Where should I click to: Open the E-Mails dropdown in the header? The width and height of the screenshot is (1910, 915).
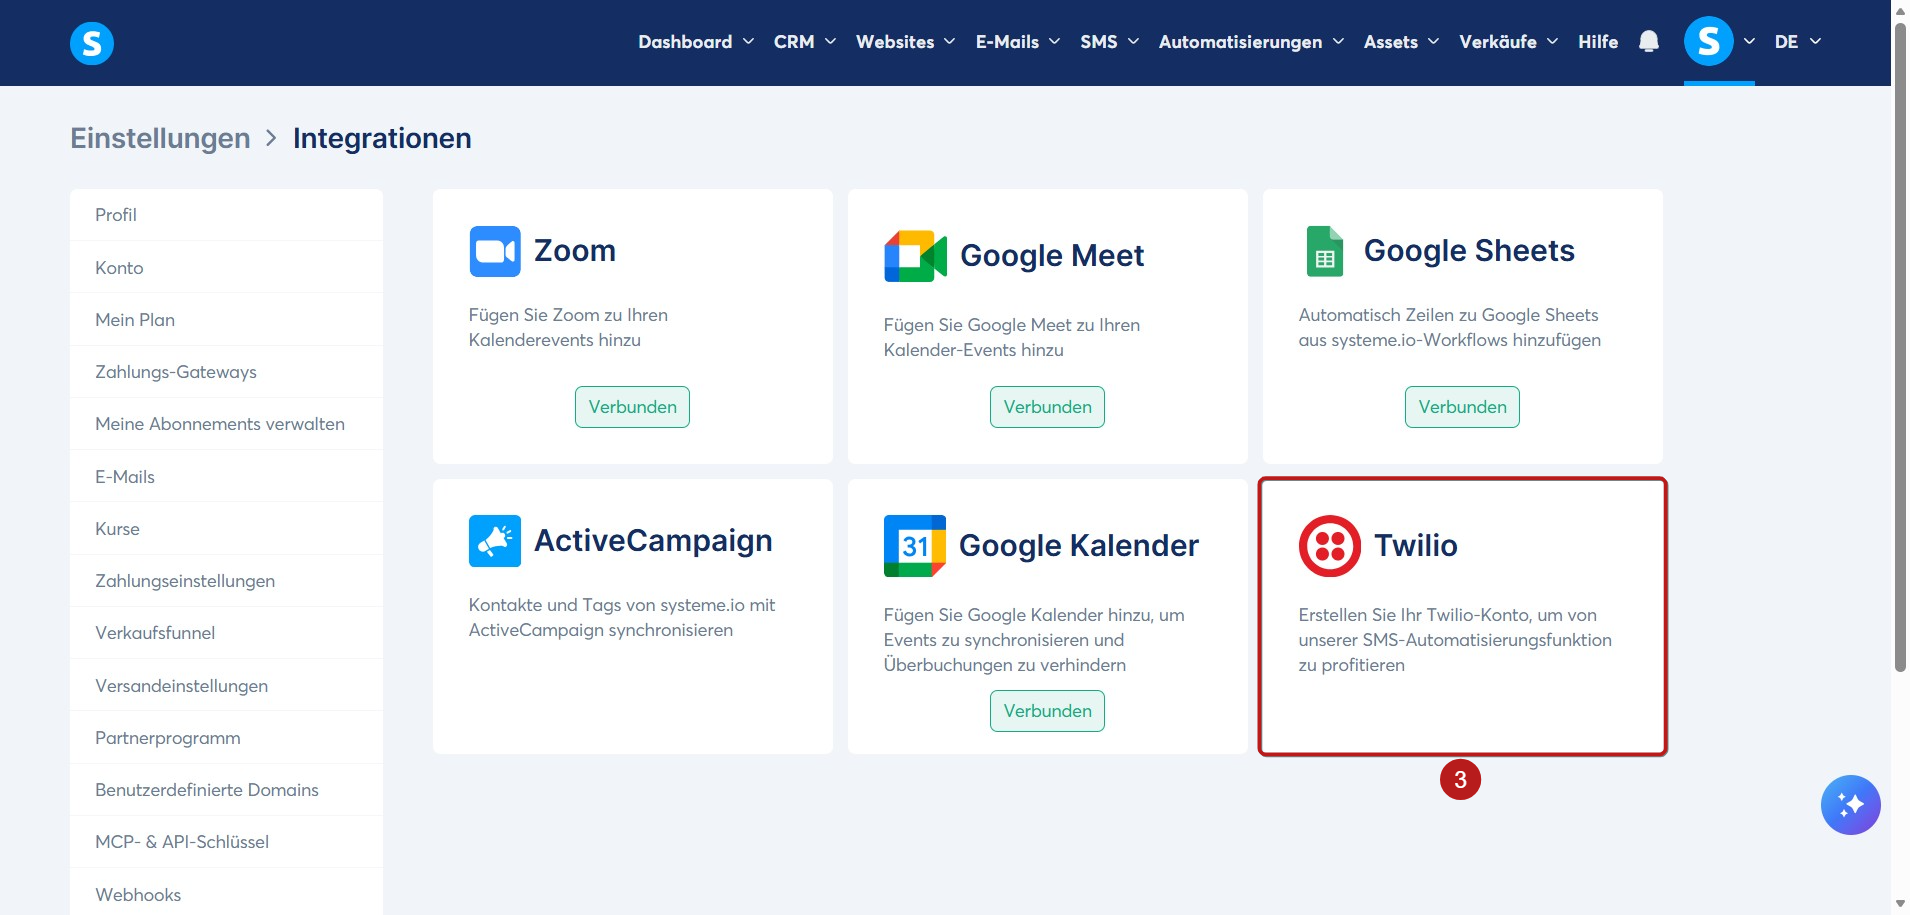click(1018, 42)
